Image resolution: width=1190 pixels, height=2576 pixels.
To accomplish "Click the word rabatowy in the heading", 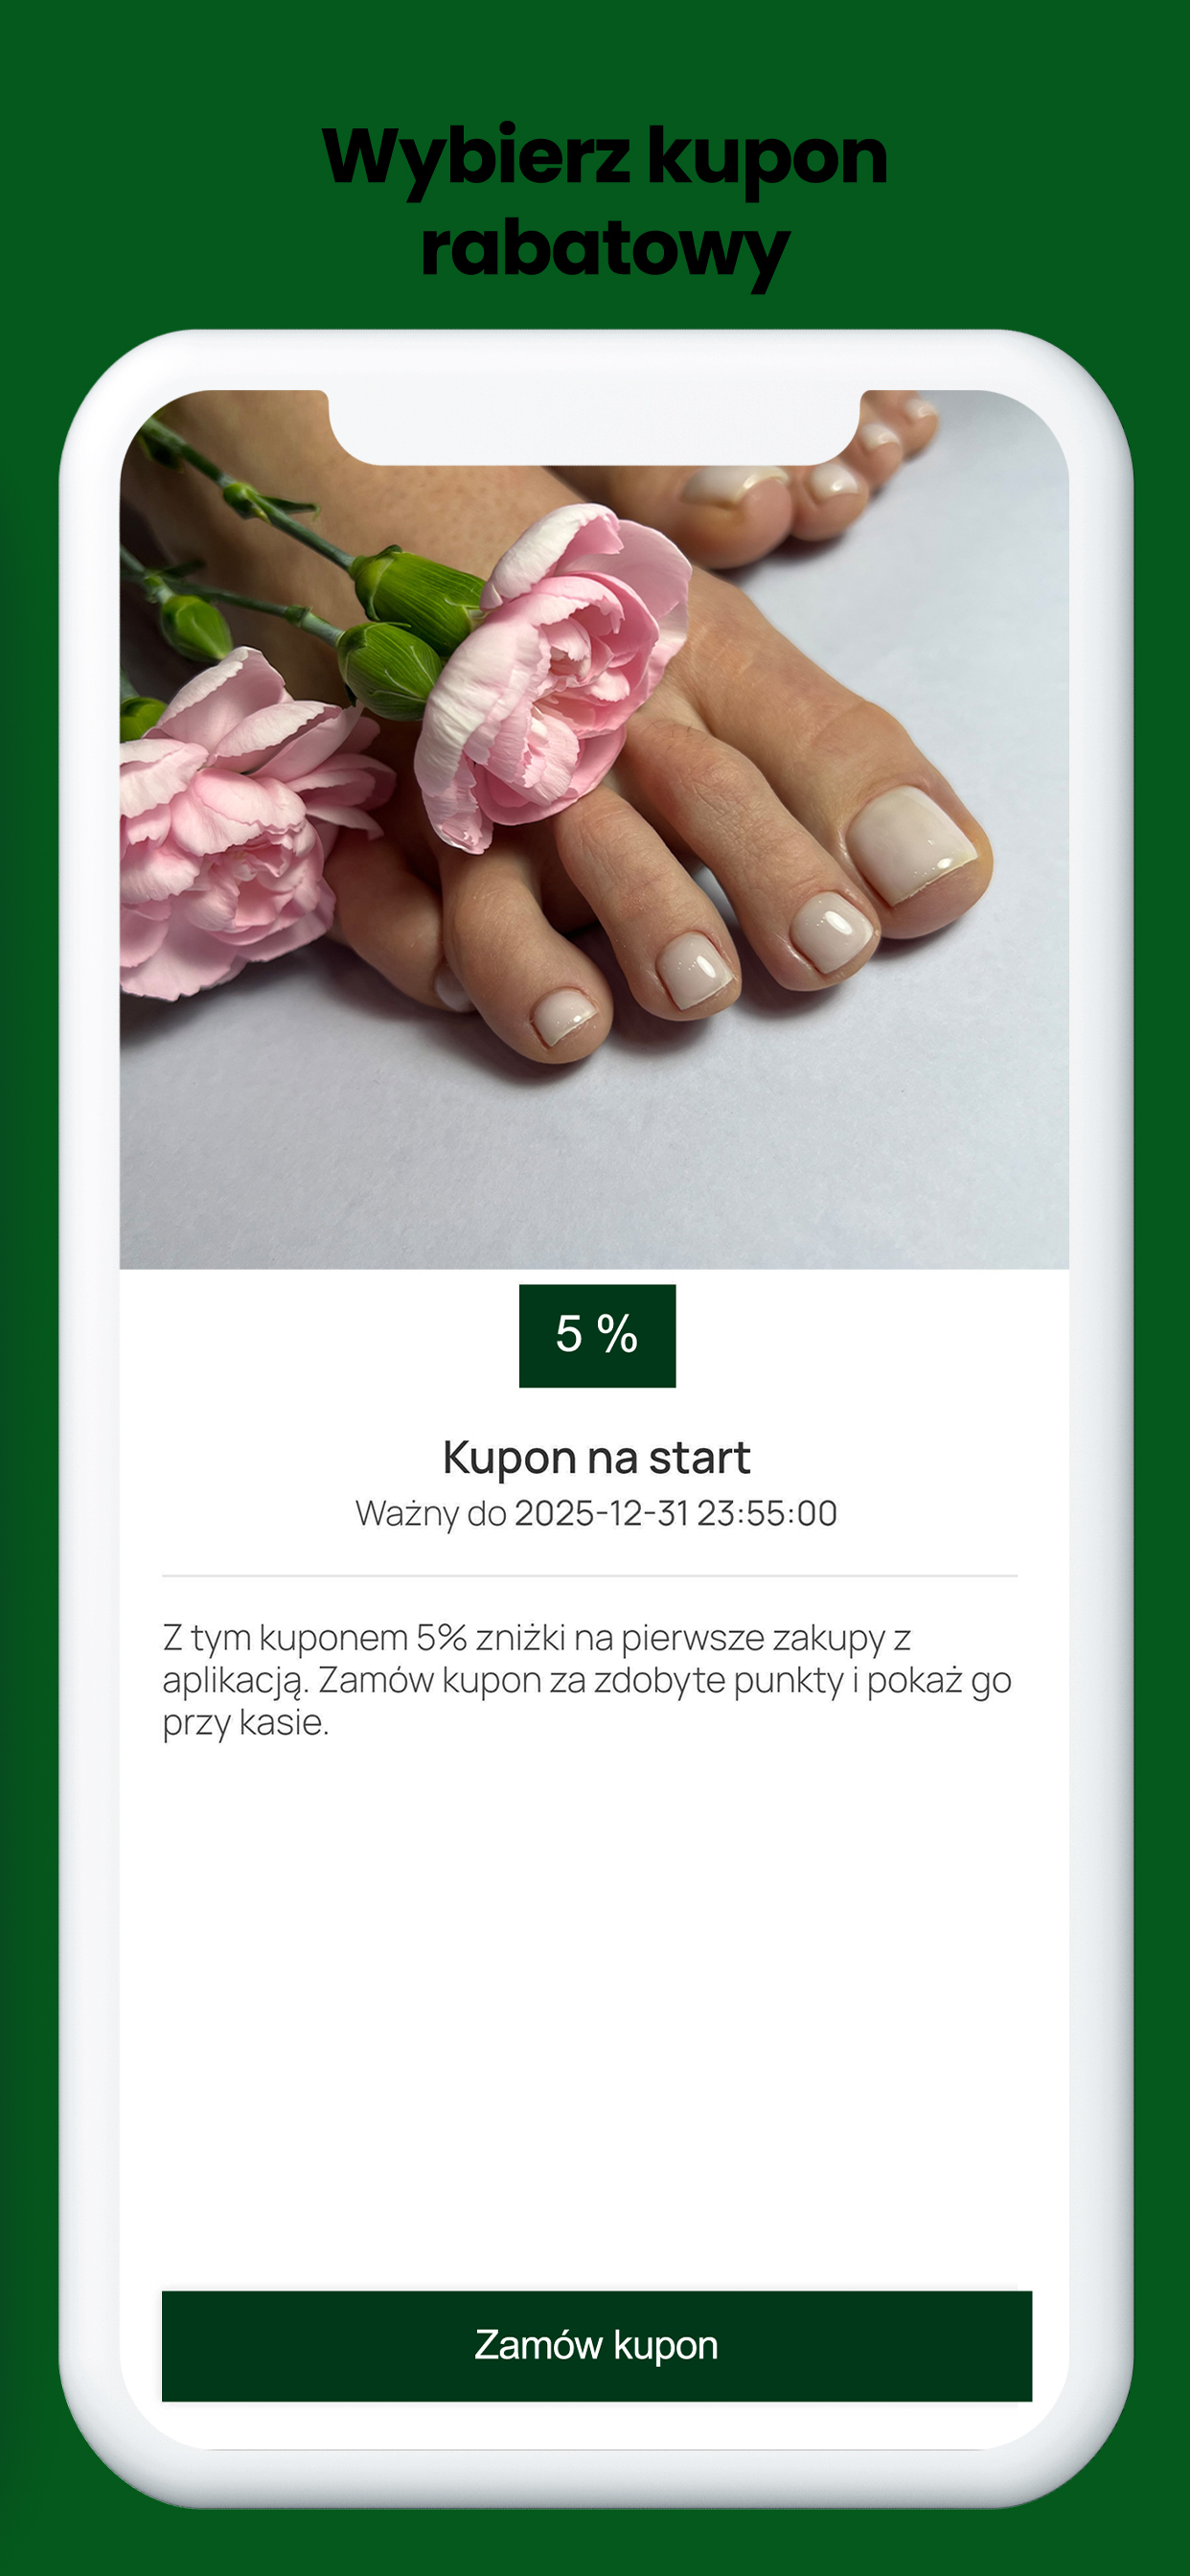I will [604, 248].
